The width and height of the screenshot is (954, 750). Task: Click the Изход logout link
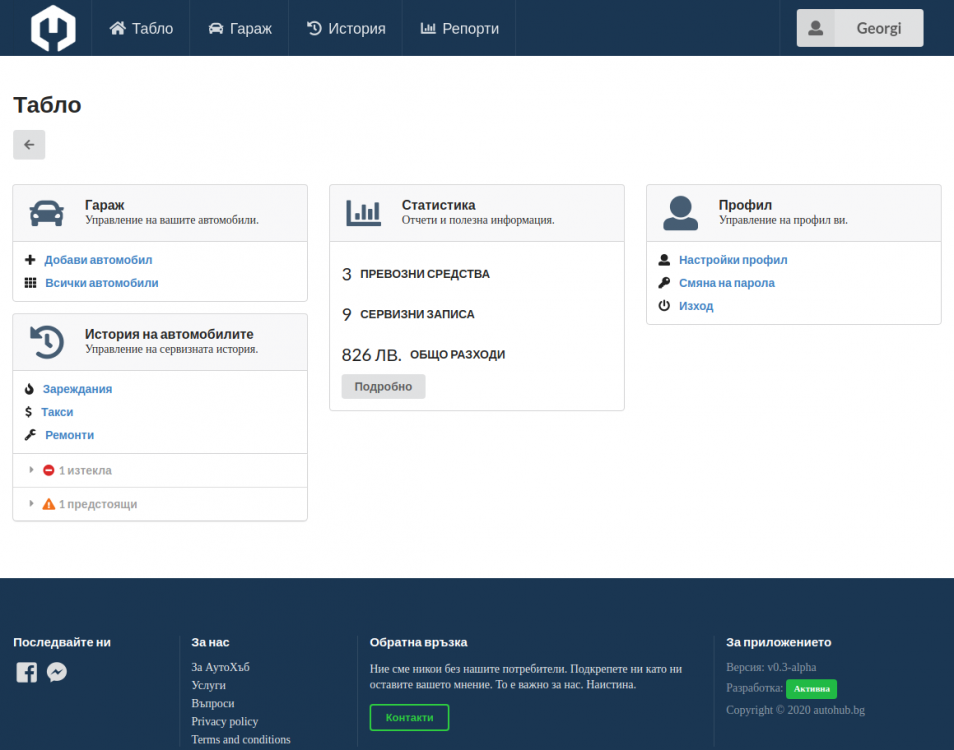tap(696, 306)
